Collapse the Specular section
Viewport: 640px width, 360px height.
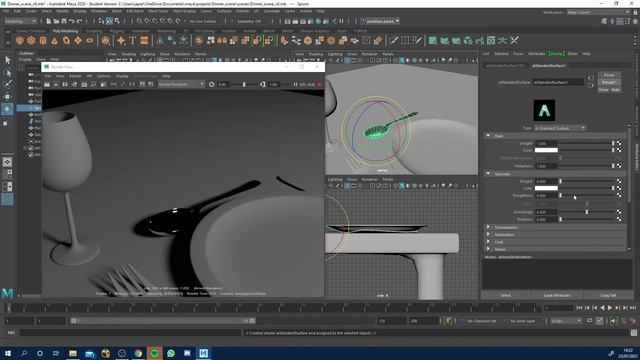click(x=488, y=174)
